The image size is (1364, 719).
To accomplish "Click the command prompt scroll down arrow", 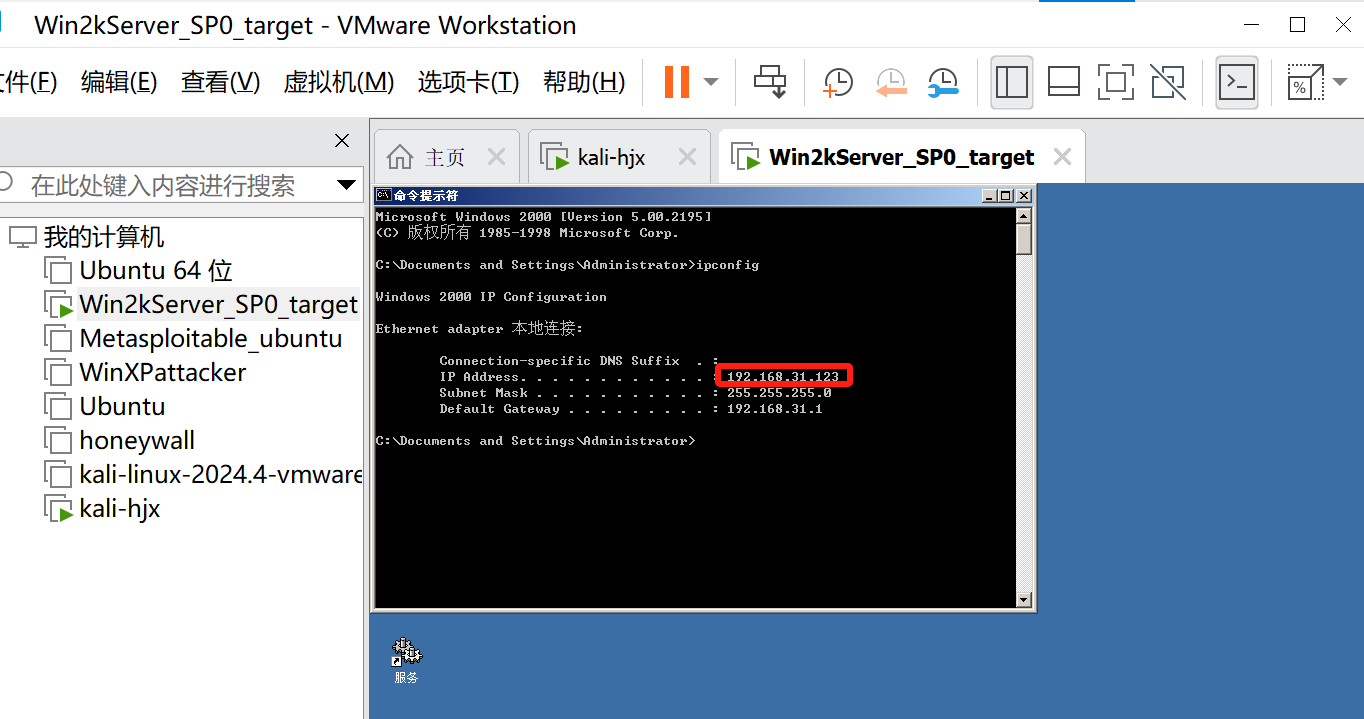I will pos(1023,599).
